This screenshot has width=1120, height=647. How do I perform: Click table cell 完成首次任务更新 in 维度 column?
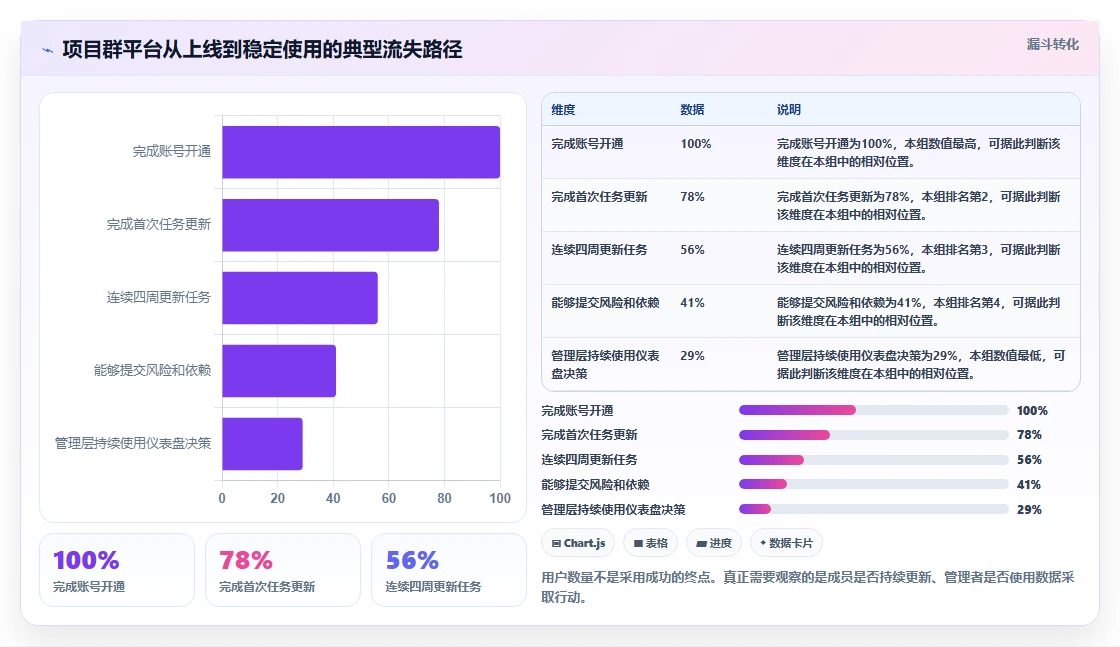(599, 196)
